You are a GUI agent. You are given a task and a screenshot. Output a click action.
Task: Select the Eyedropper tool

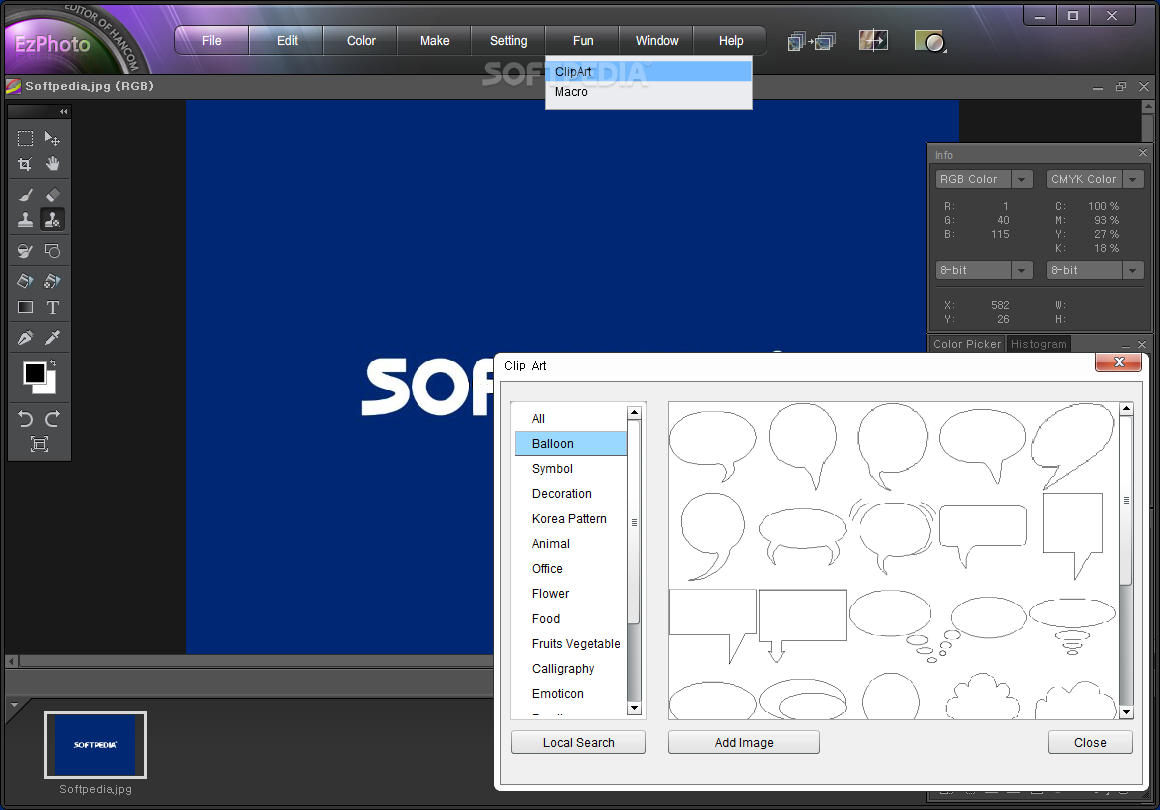53,338
